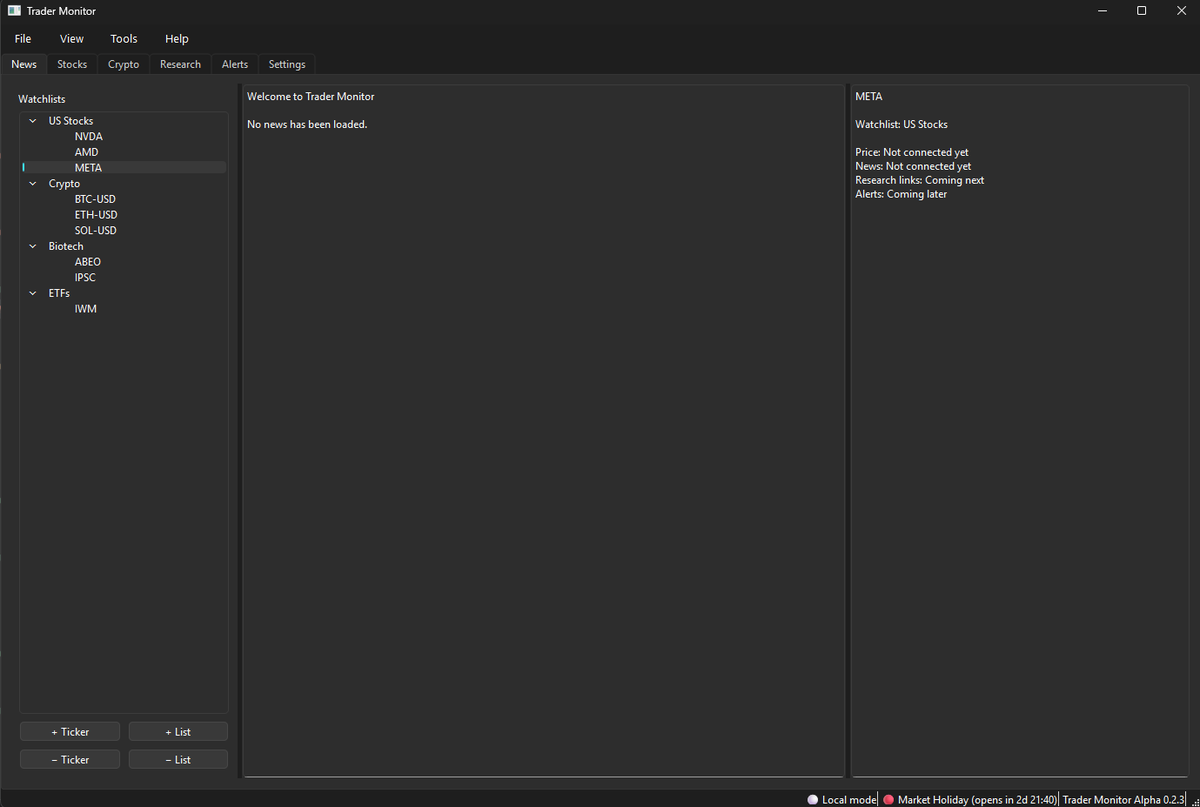1200x807 pixels.
Task: Click the Market Holiday countdown text
Action: click(x=977, y=800)
